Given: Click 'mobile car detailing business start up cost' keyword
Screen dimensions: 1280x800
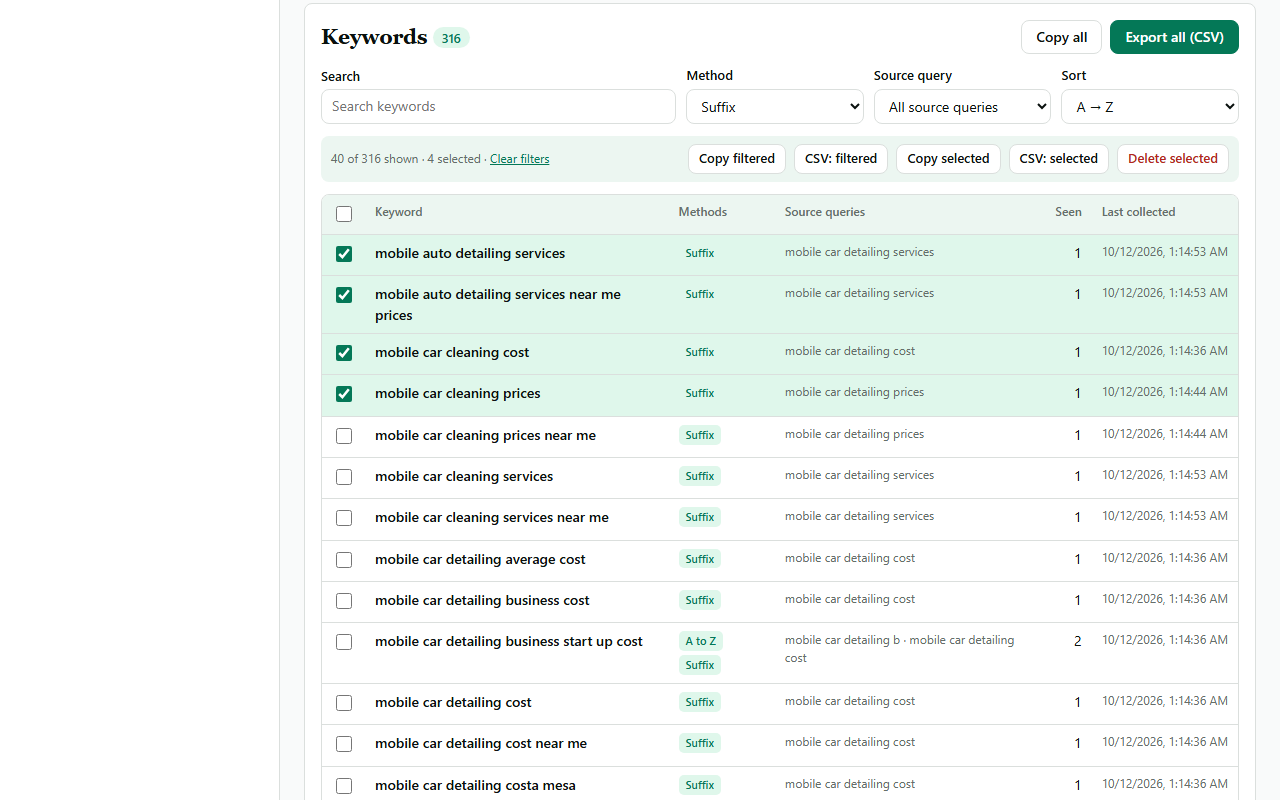Looking at the screenshot, I should pyautogui.click(x=509, y=642).
